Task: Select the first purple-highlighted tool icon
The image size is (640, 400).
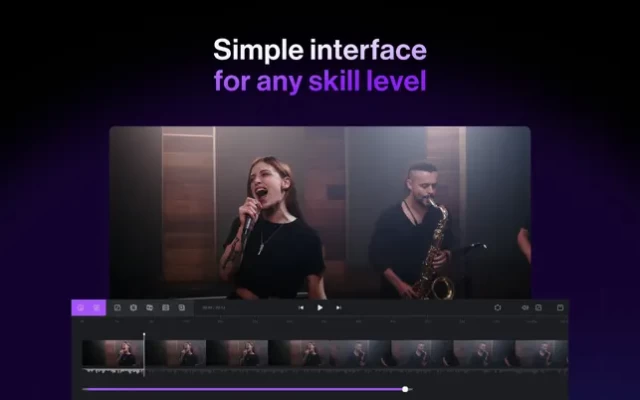Action: click(x=81, y=308)
